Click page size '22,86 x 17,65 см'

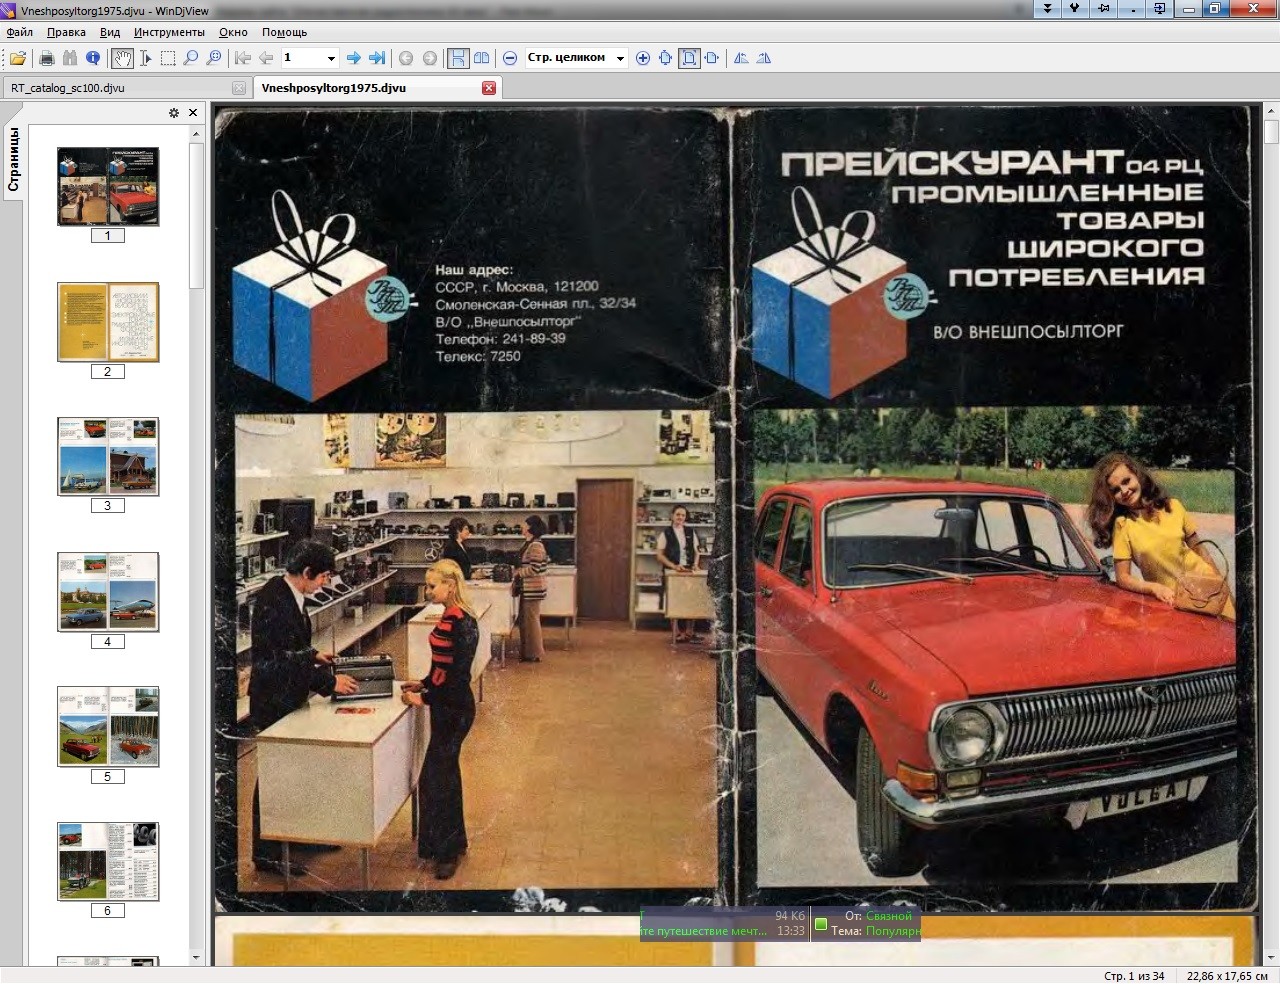pos(1227,976)
